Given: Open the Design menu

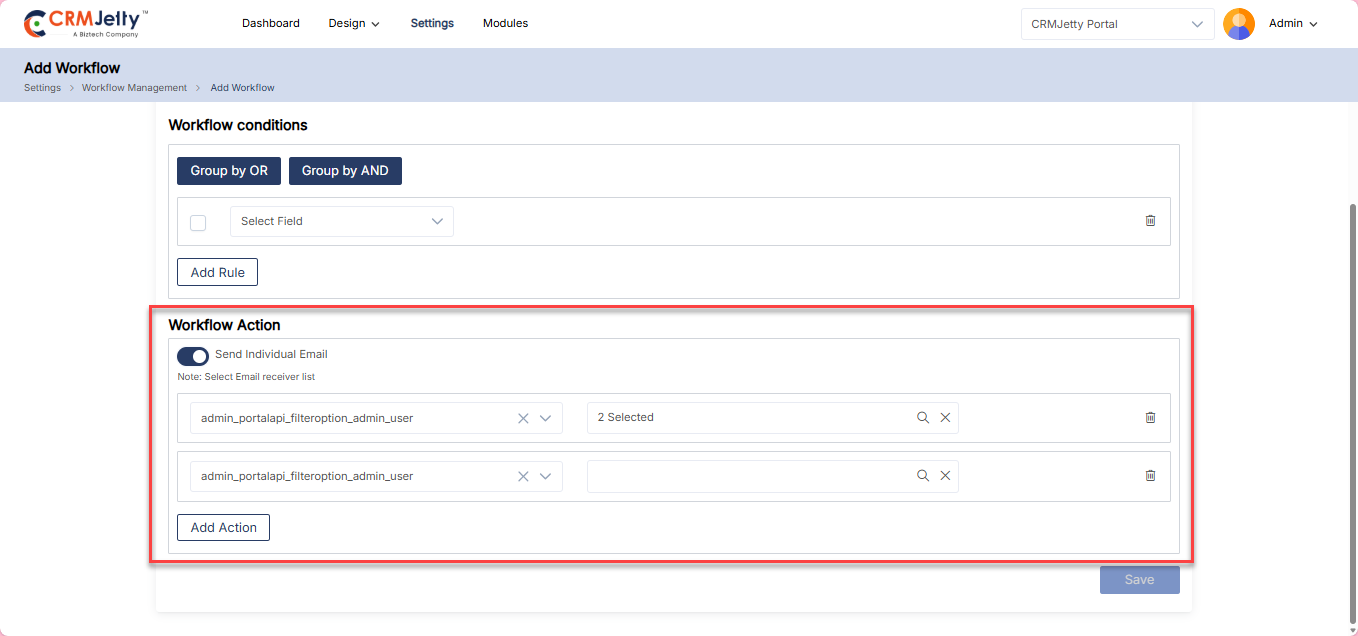Looking at the screenshot, I should pyautogui.click(x=353, y=24).
